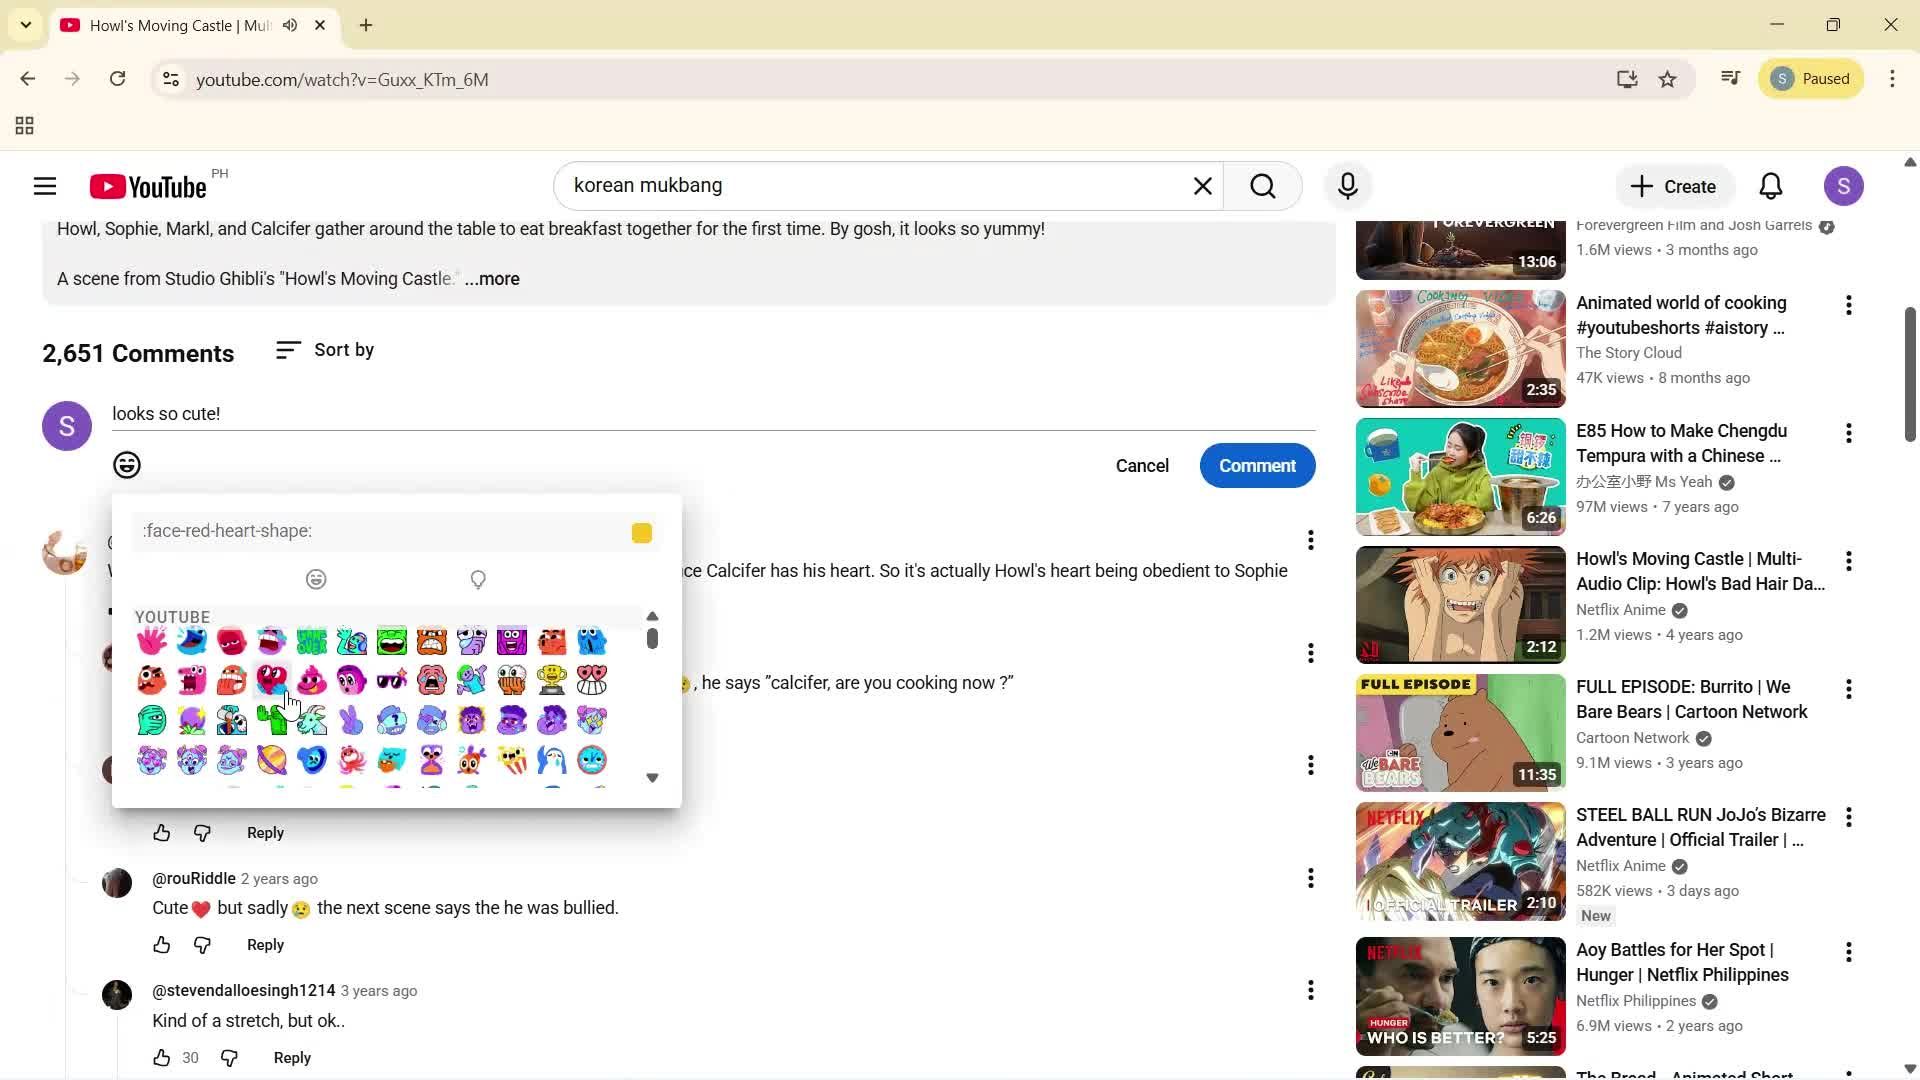Open the emoji picker smiley below the comment box

click(126, 465)
